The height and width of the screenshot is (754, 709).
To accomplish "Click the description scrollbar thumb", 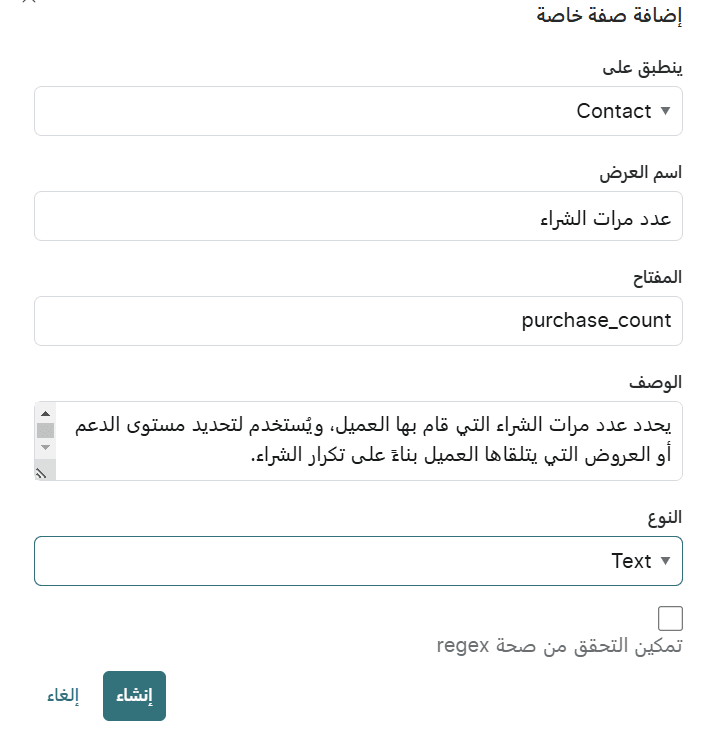I will click(45, 430).
